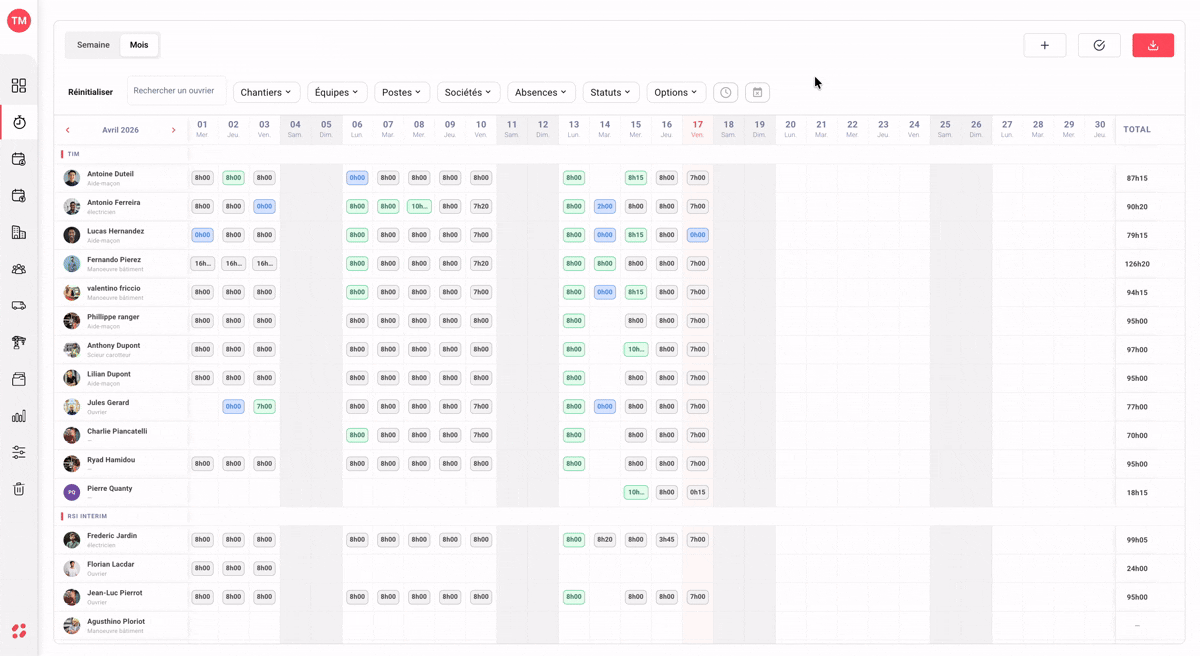Viewport: 1200px width, 656px height.
Task: Click the Réinitialiser reset link
Action: 90,92
